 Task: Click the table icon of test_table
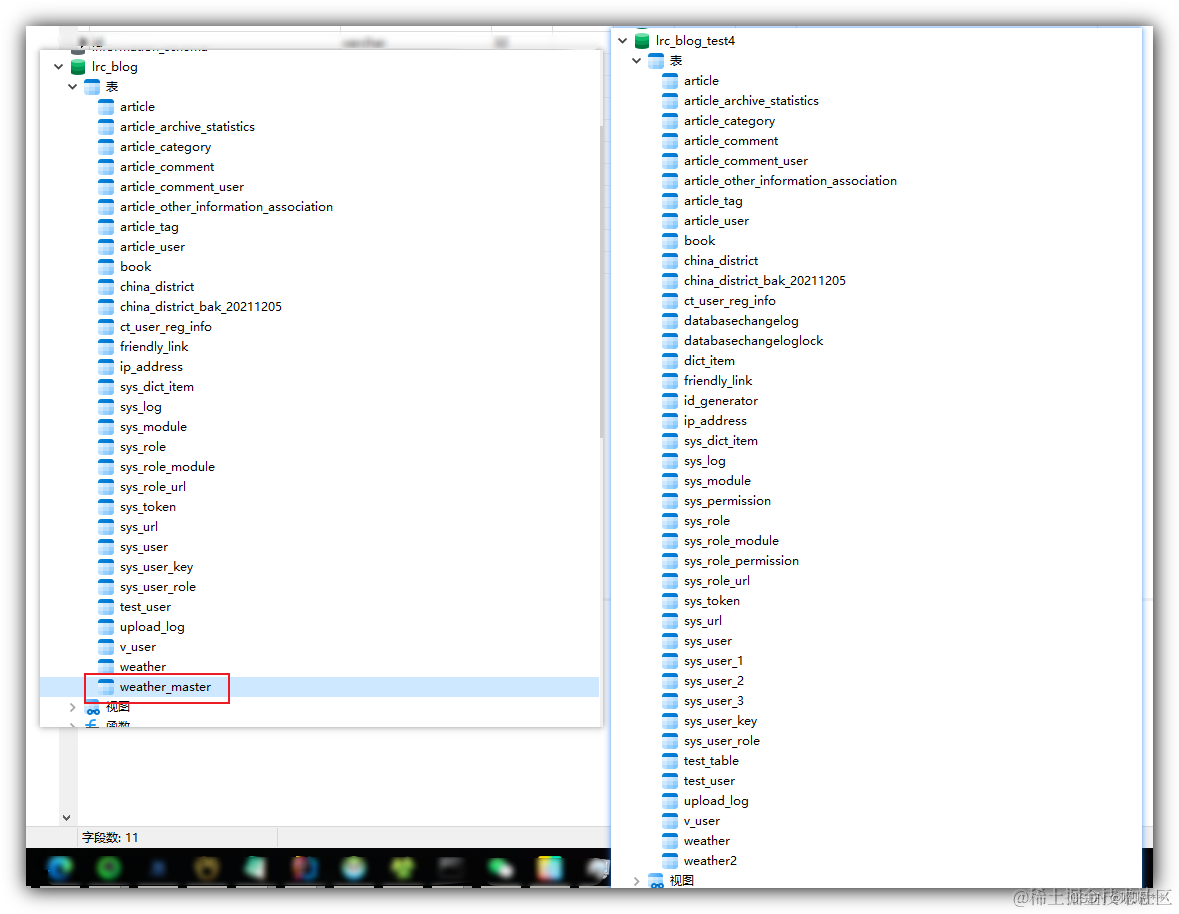670,761
